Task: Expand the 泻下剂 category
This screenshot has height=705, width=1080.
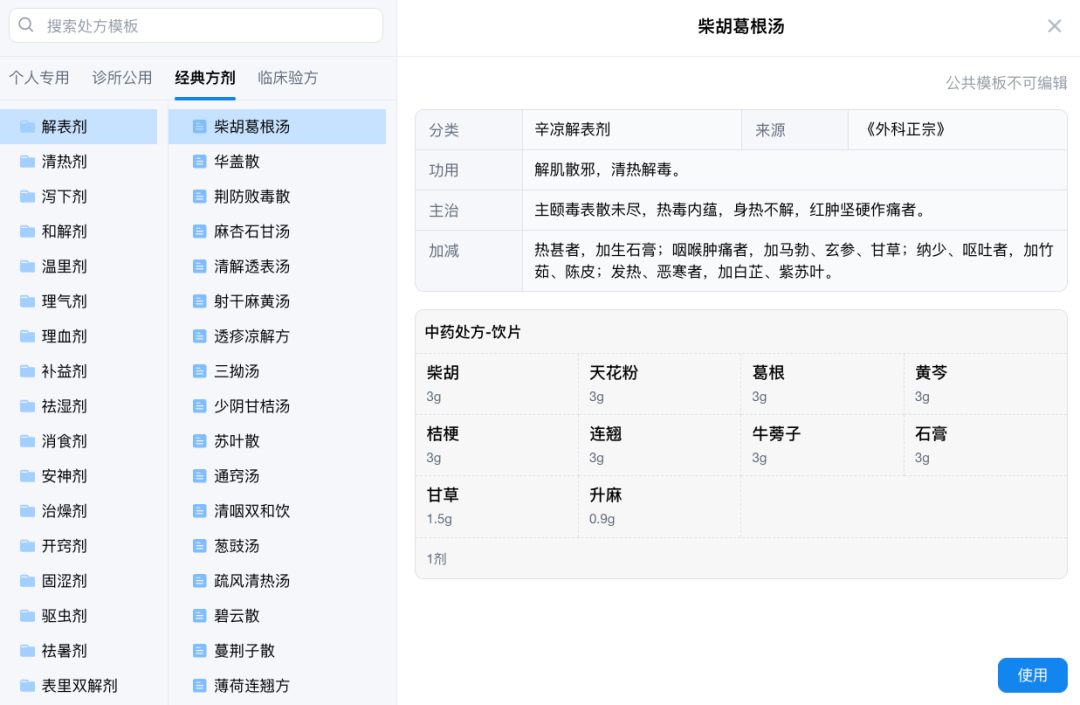Action: [64, 197]
